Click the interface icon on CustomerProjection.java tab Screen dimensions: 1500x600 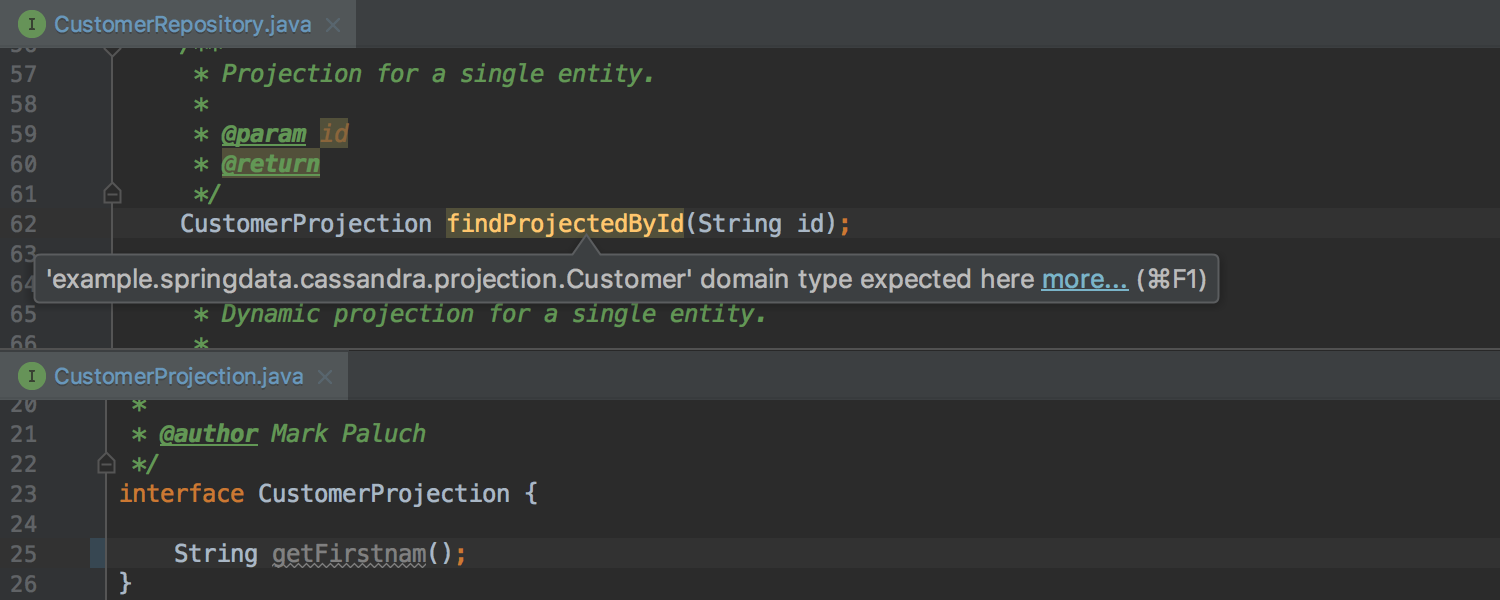[32, 377]
